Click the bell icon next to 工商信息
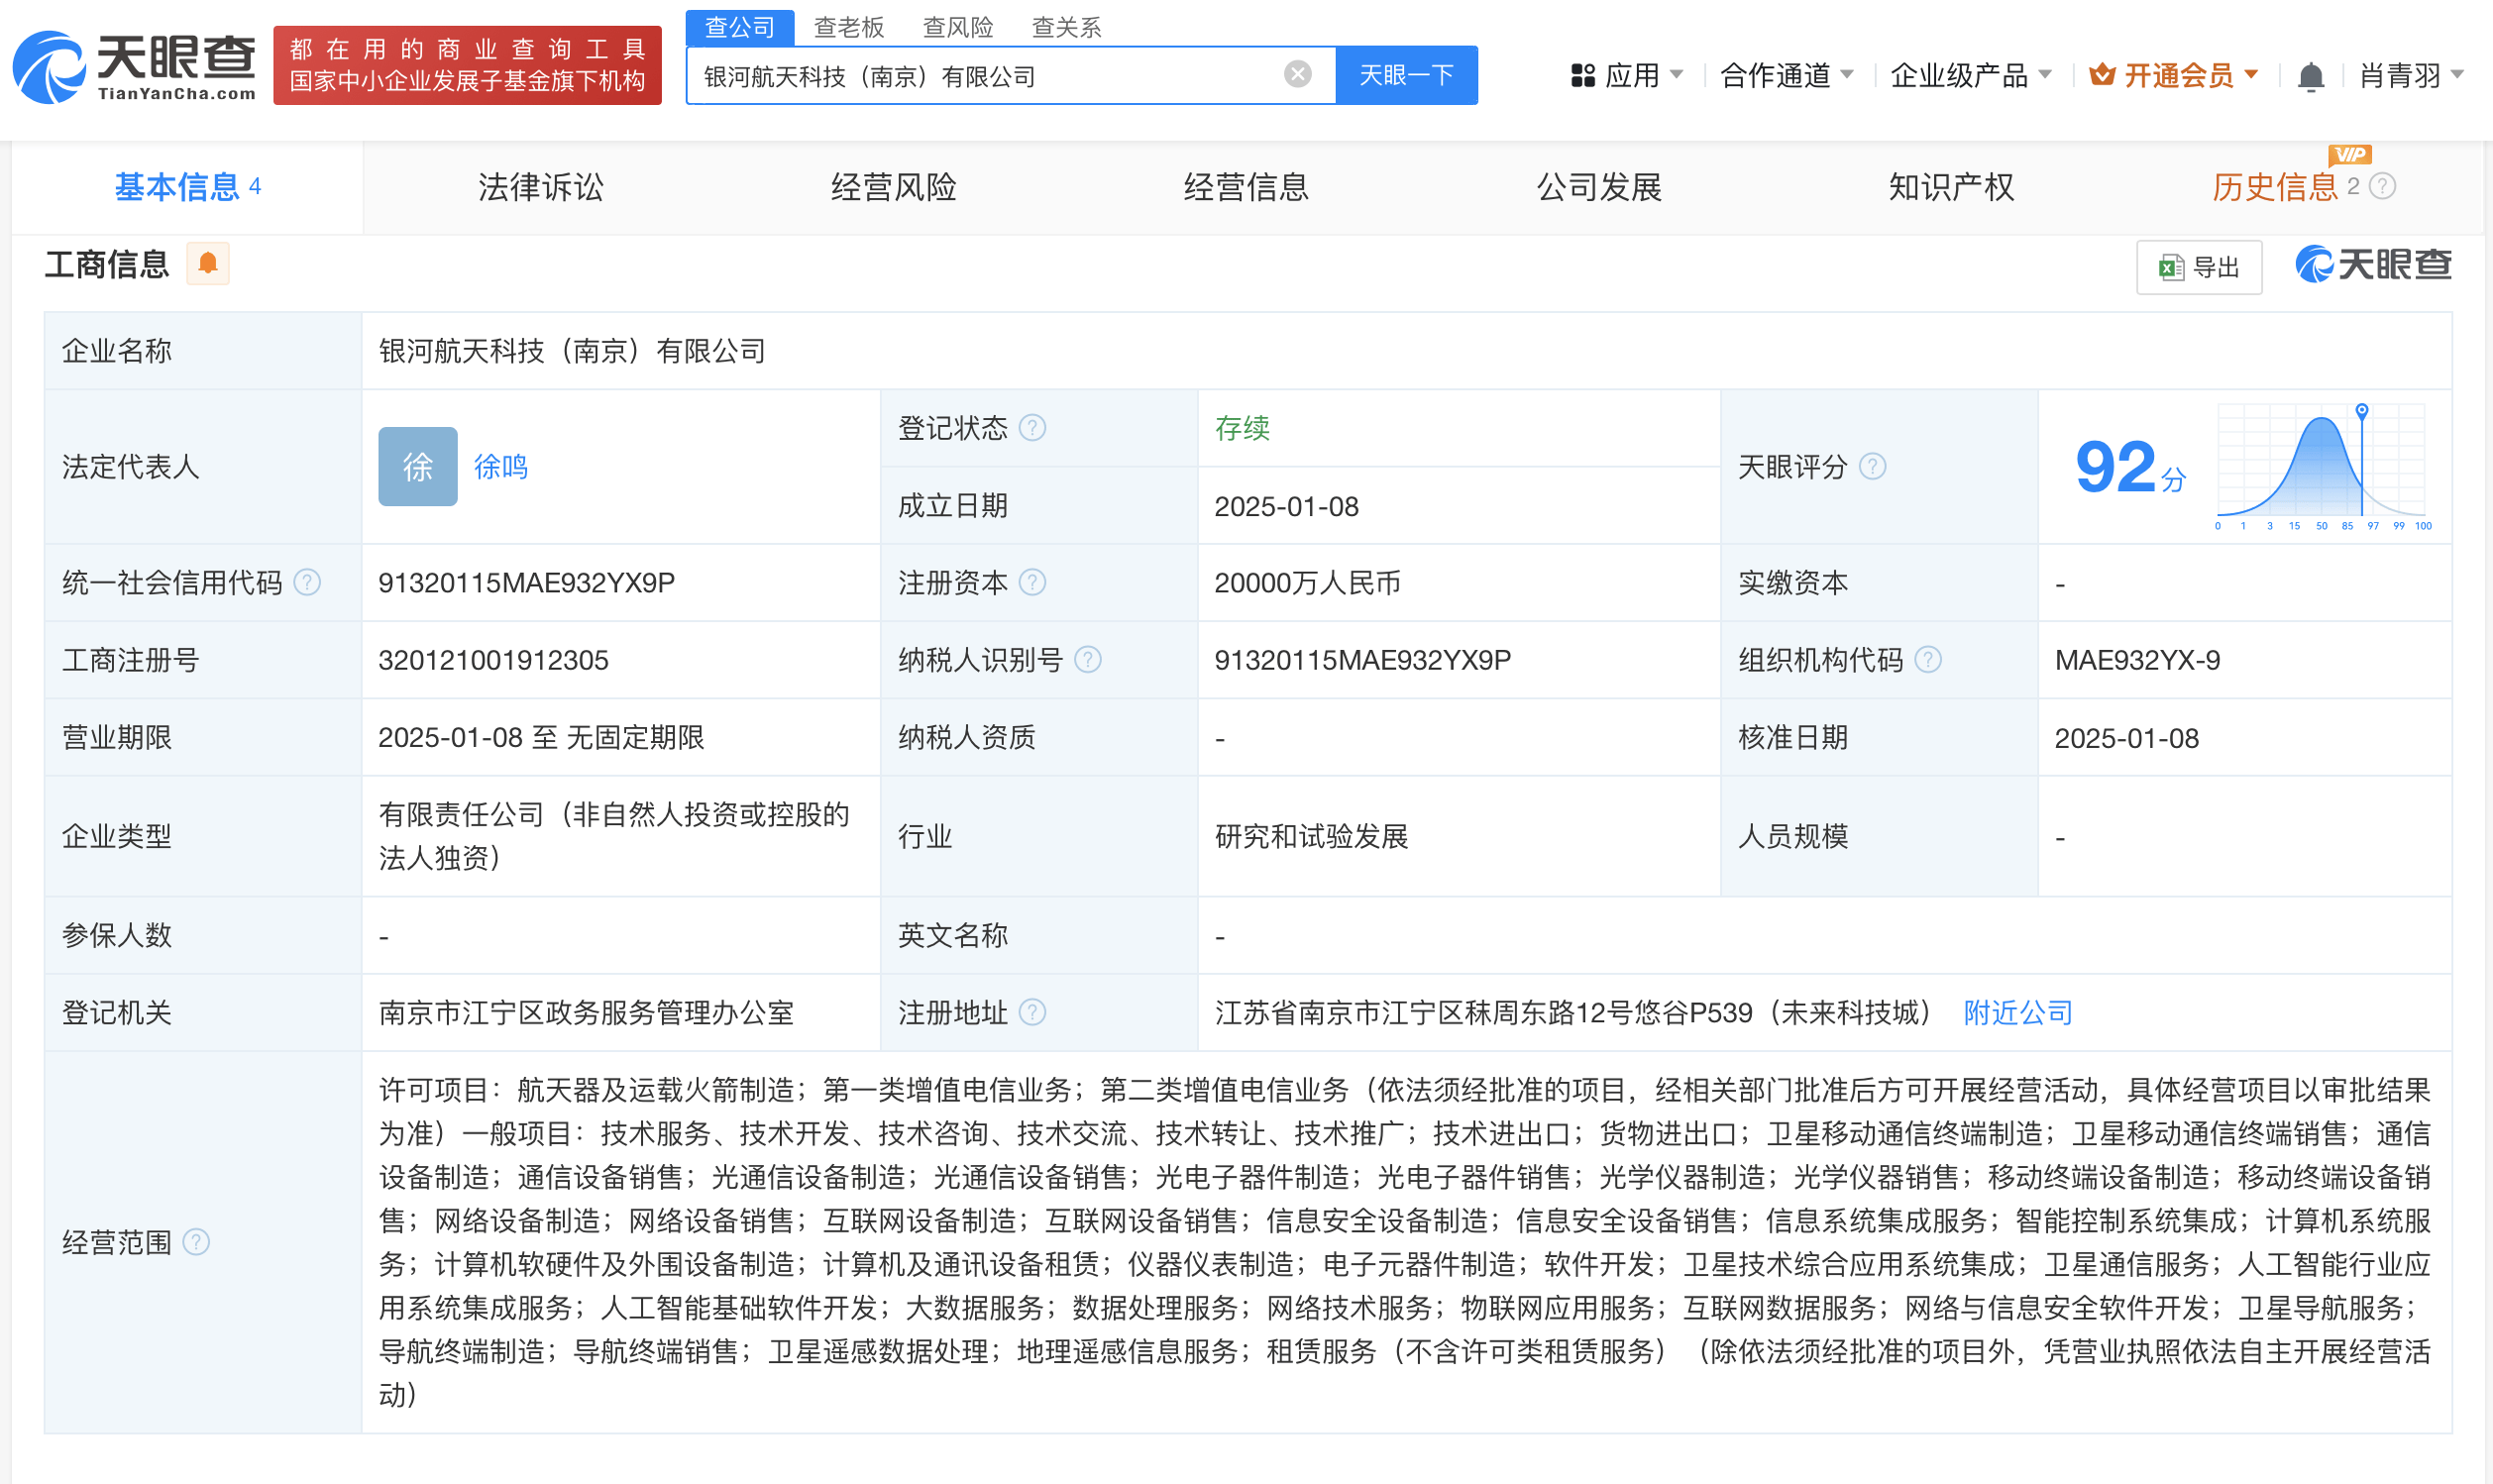Image resolution: width=2493 pixels, height=1484 pixels. [x=208, y=264]
